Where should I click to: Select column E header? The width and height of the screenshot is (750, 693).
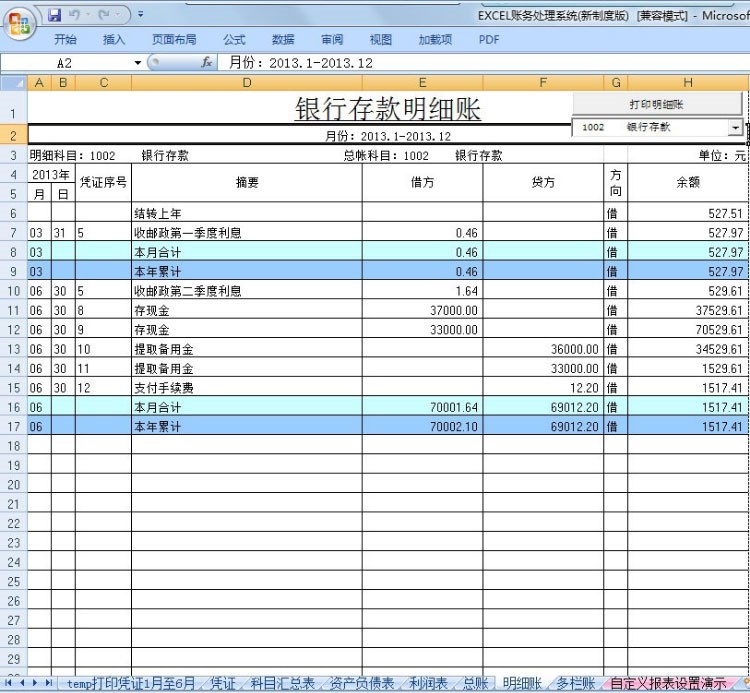point(422,83)
